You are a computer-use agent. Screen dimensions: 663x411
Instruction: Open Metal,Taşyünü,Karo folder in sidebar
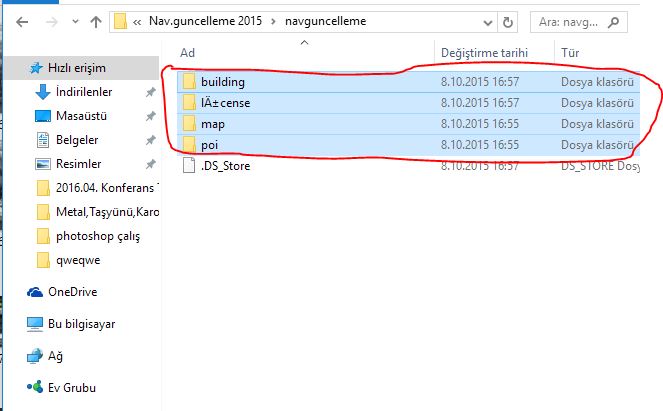point(107,212)
